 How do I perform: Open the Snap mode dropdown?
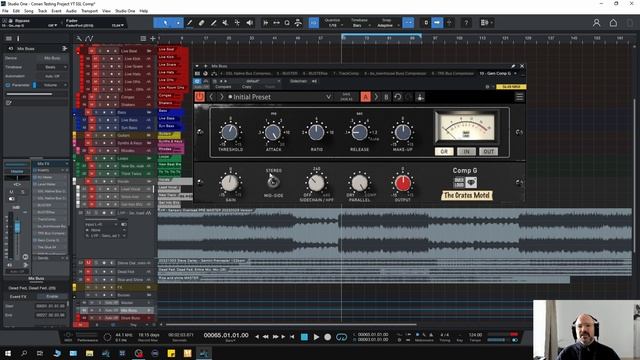(x=387, y=25)
